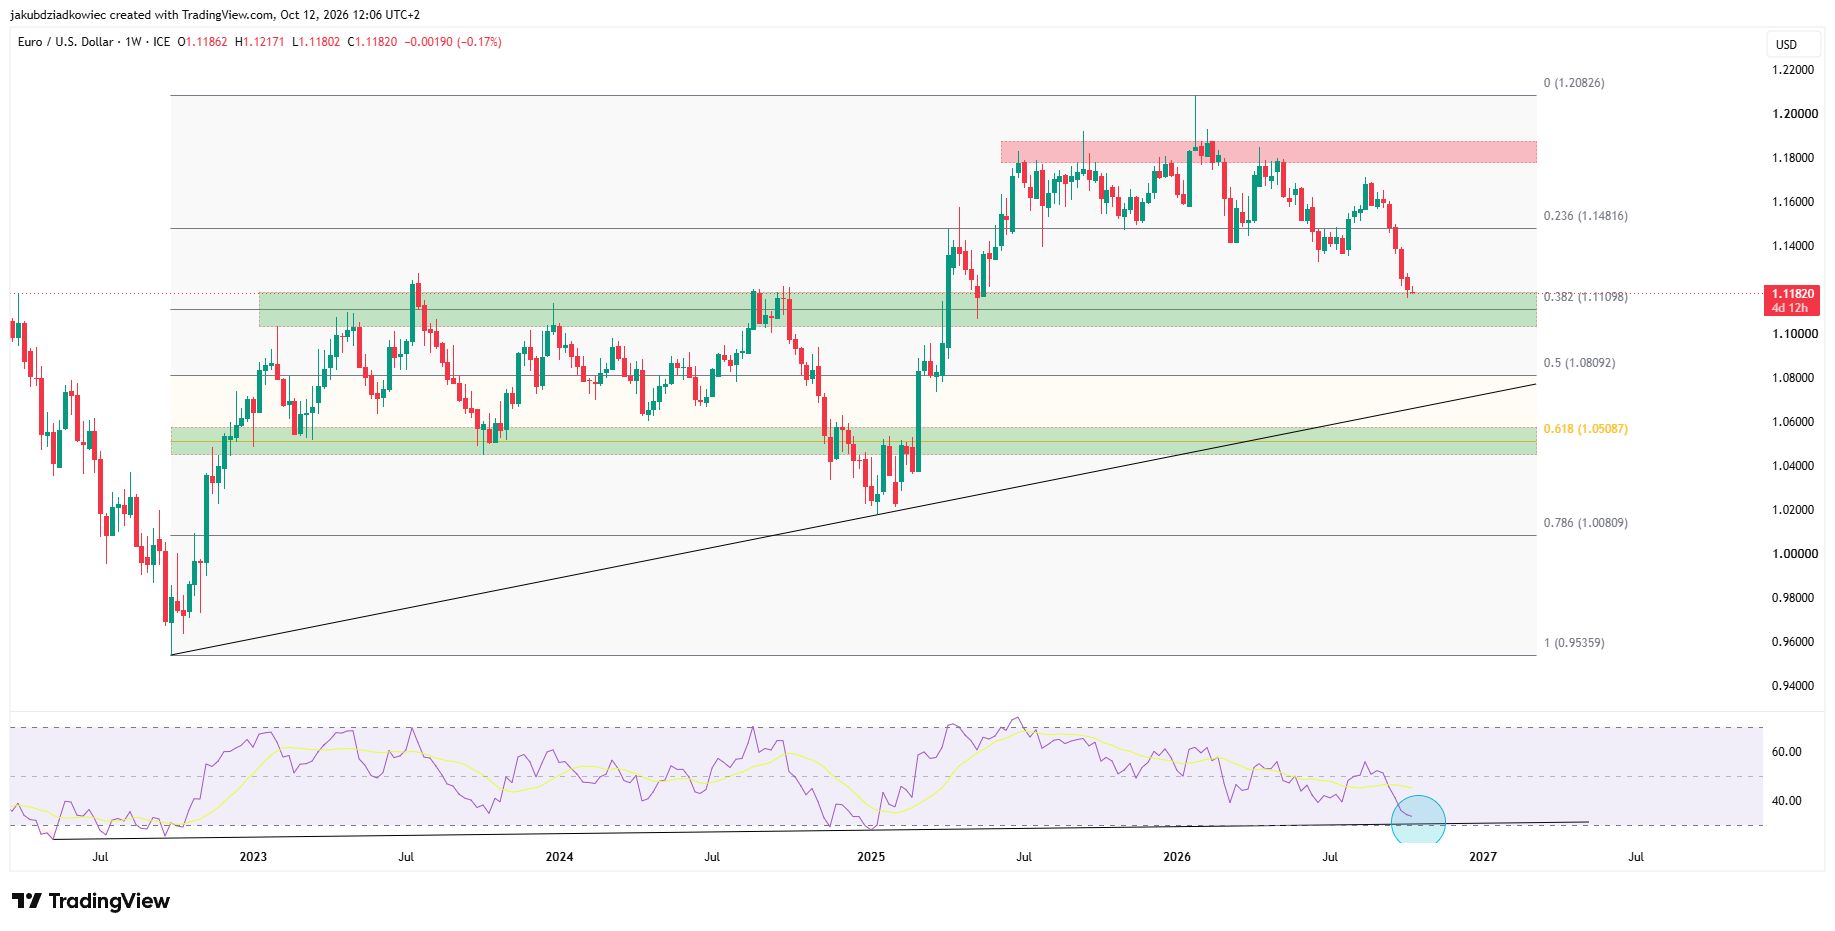Image resolution: width=1835 pixels, height=931 pixels.
Task: Click the 1.00000 price axis label
Action: 1794,554
